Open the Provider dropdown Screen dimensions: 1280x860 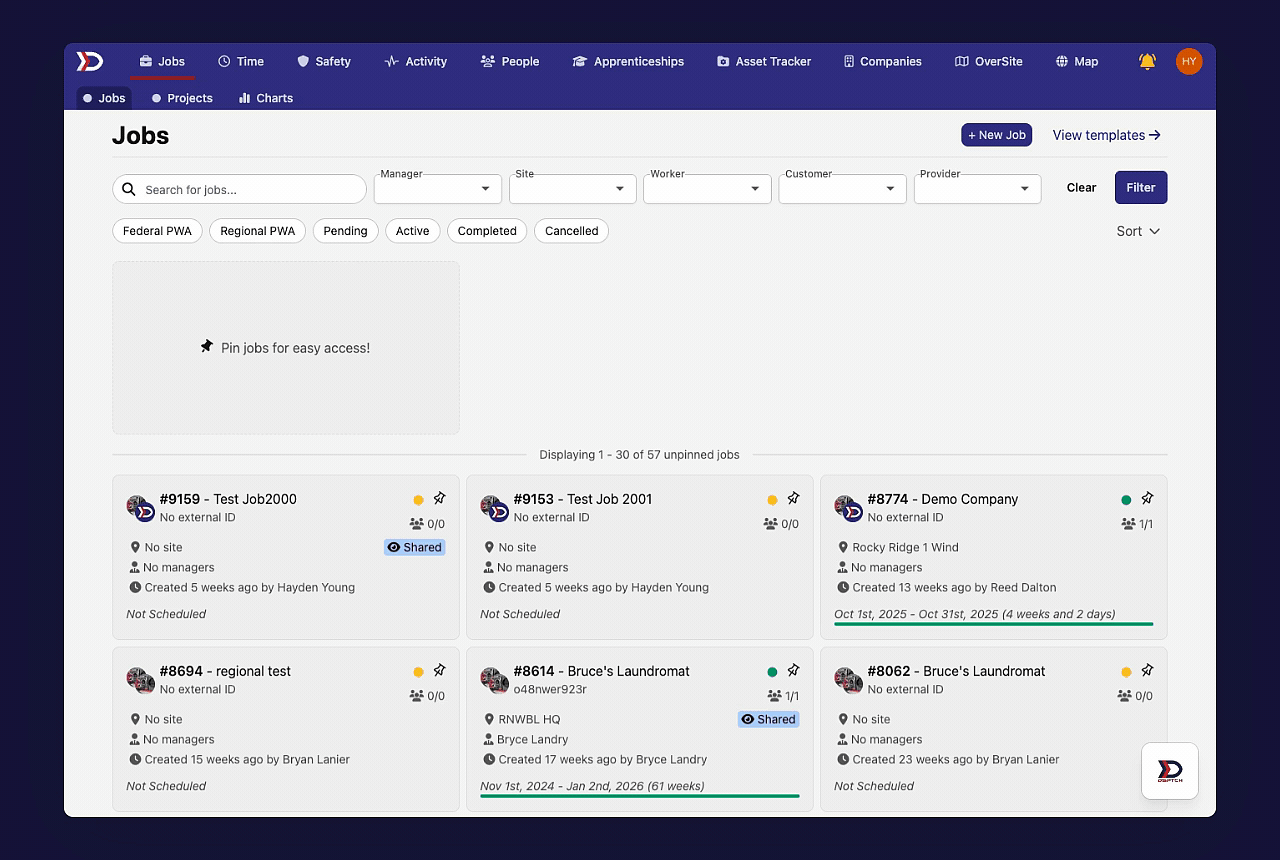point(977,189)
